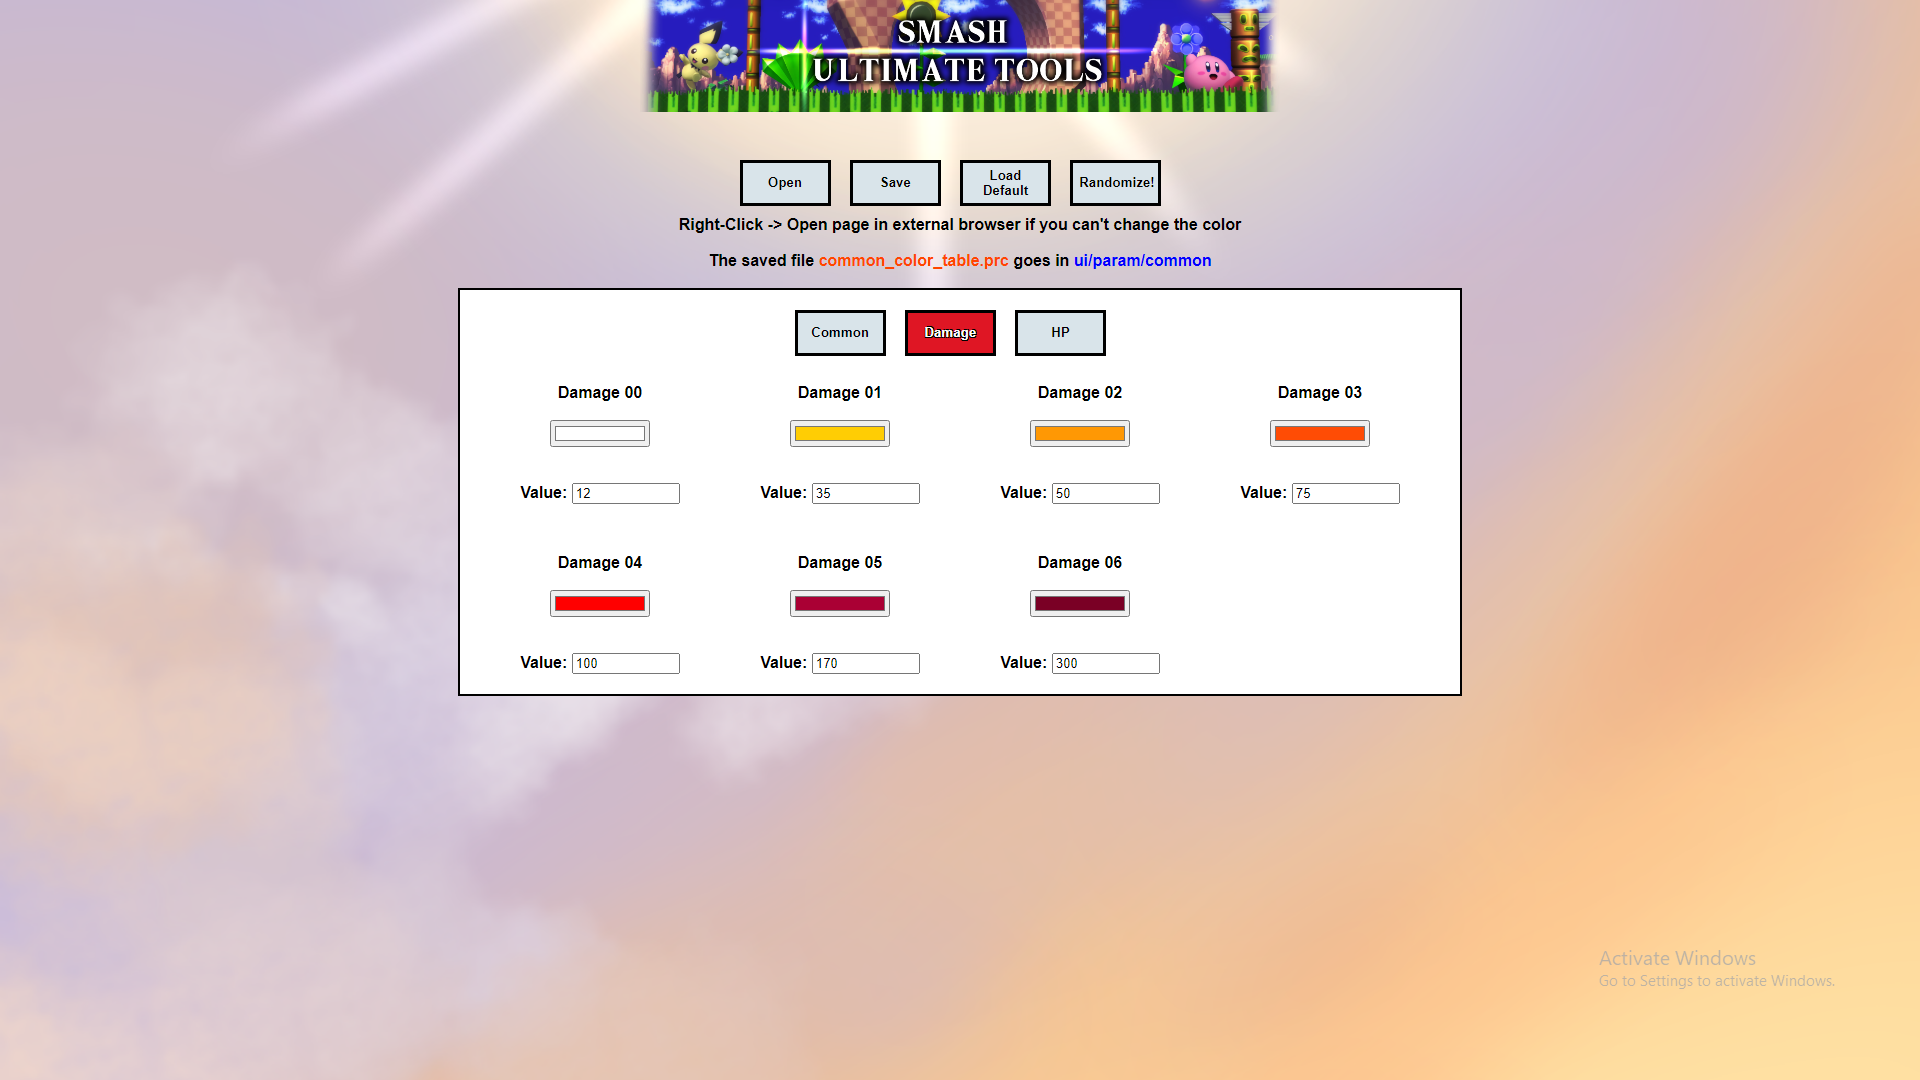Select the Damage tab
This screenshot has width=1920, height=1080.
click(949, 331)
